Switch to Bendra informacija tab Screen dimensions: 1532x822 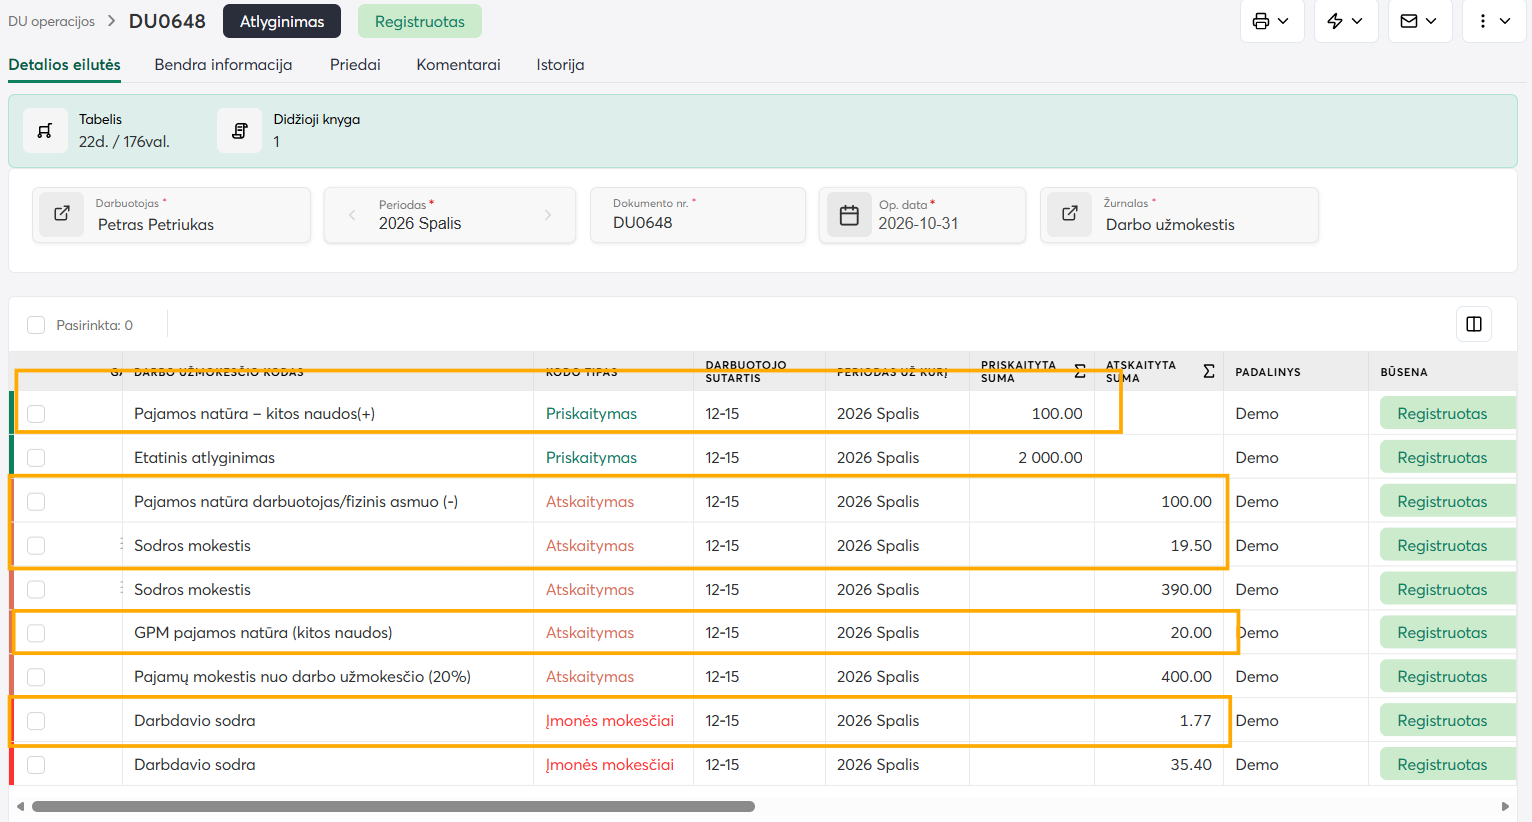223,65
